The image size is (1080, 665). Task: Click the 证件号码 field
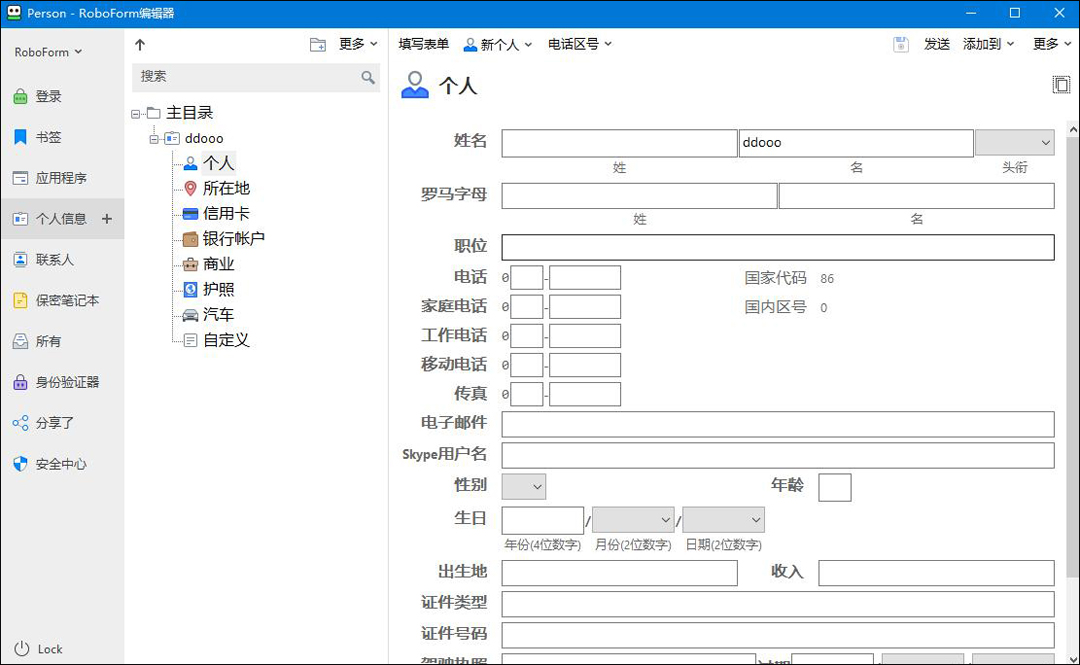pos(778,635)
